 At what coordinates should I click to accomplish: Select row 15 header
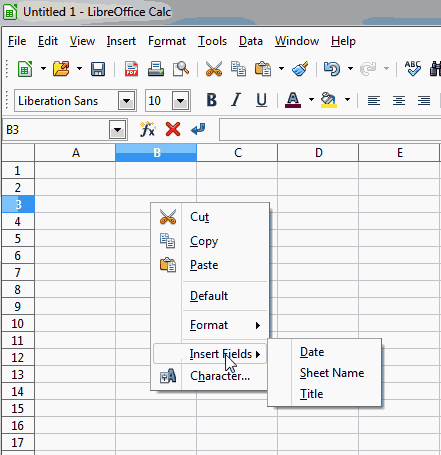pyautogui.click(x=18, y=409)
